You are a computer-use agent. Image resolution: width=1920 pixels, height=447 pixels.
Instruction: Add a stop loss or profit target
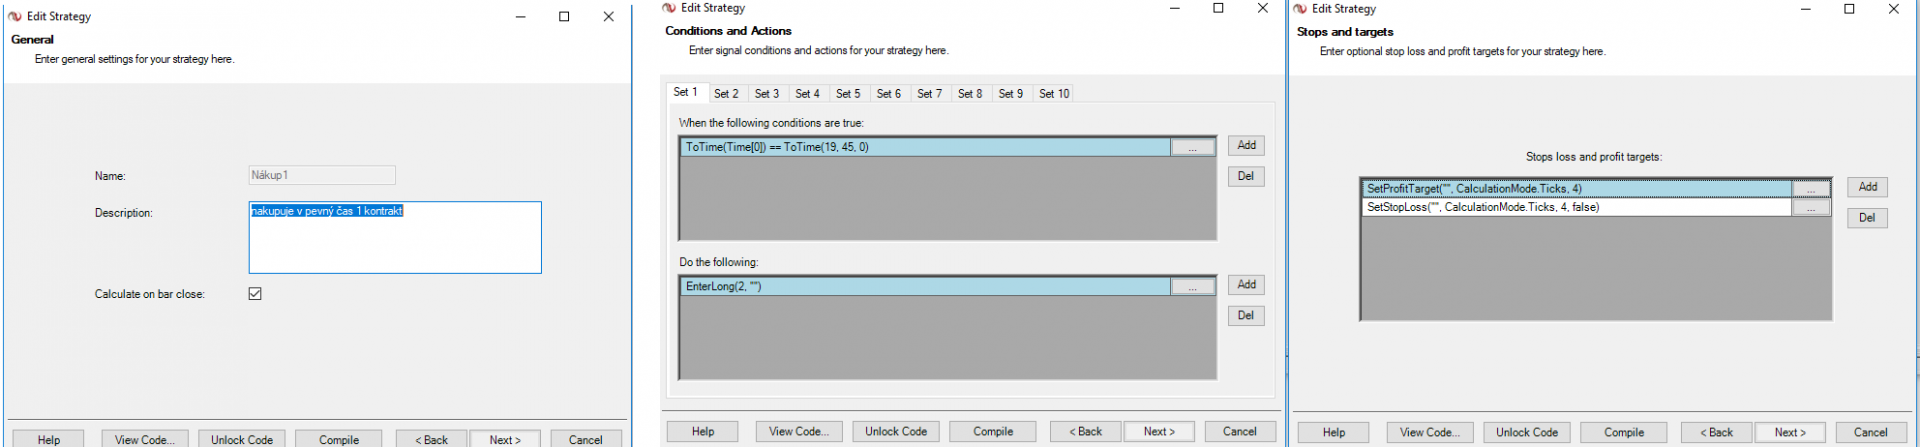click(1867, 187)
